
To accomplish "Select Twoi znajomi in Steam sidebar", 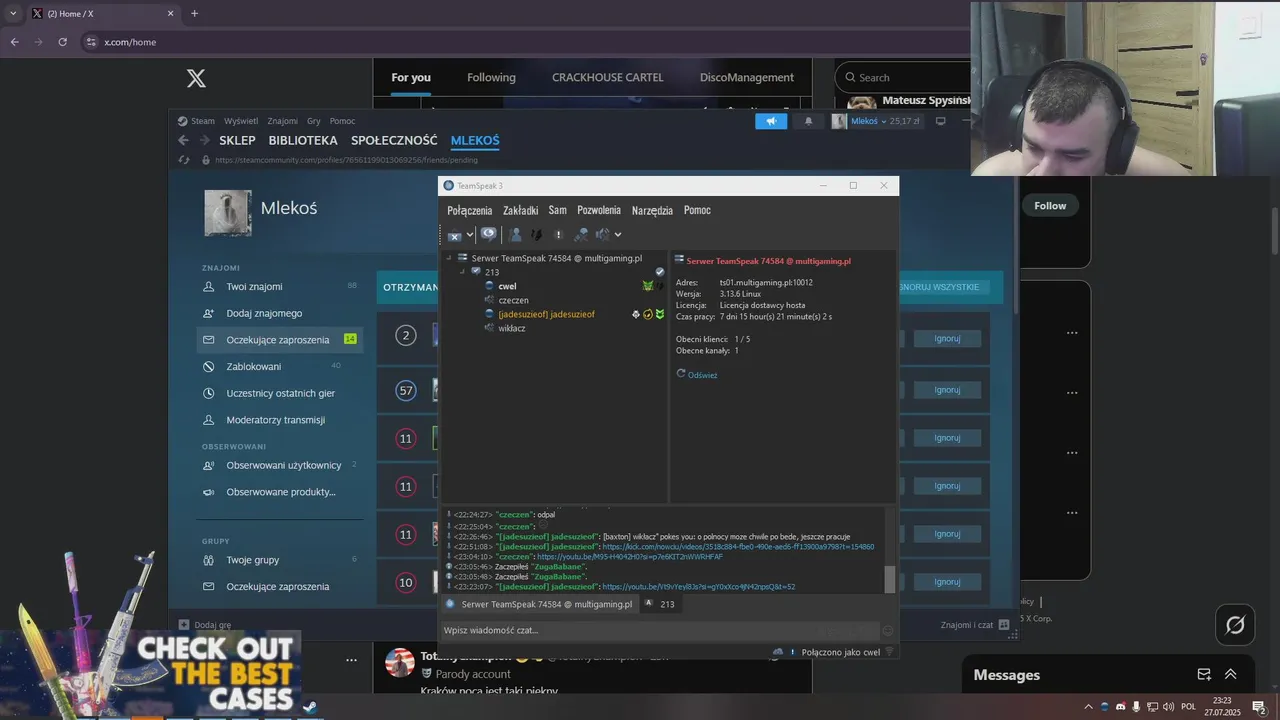I will [x=279, y=286].
